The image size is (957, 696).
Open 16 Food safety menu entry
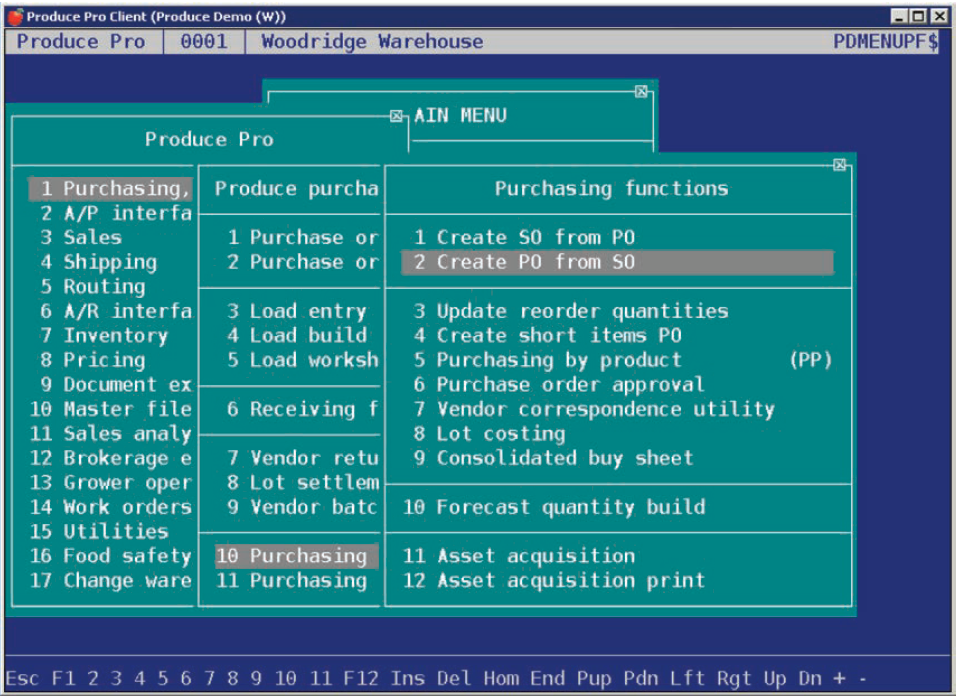click(x=111, y=556)
